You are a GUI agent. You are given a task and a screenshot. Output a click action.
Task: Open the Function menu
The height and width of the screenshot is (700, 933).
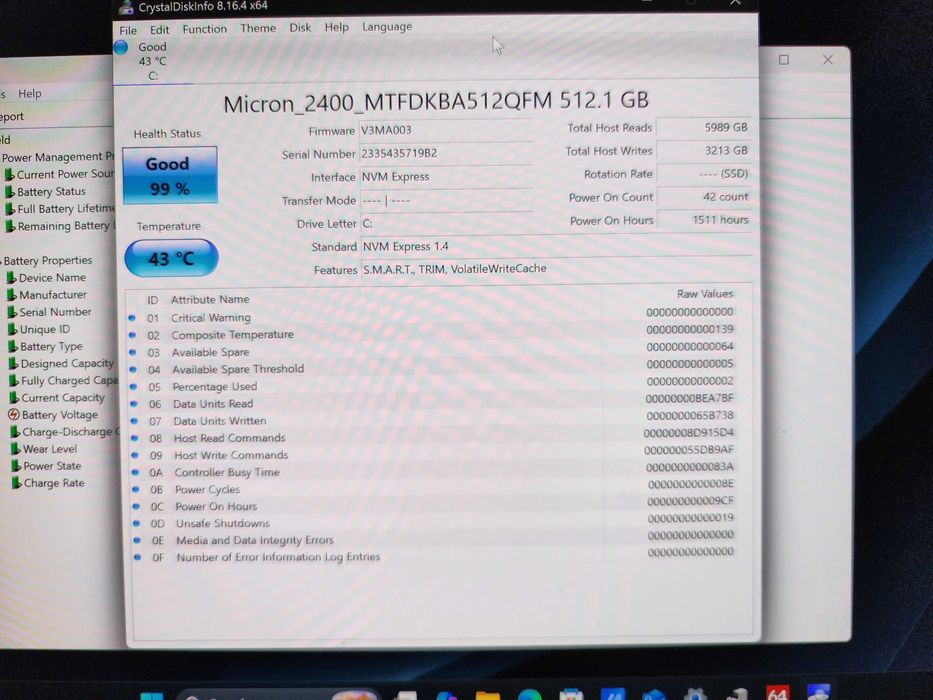(205, 29)
